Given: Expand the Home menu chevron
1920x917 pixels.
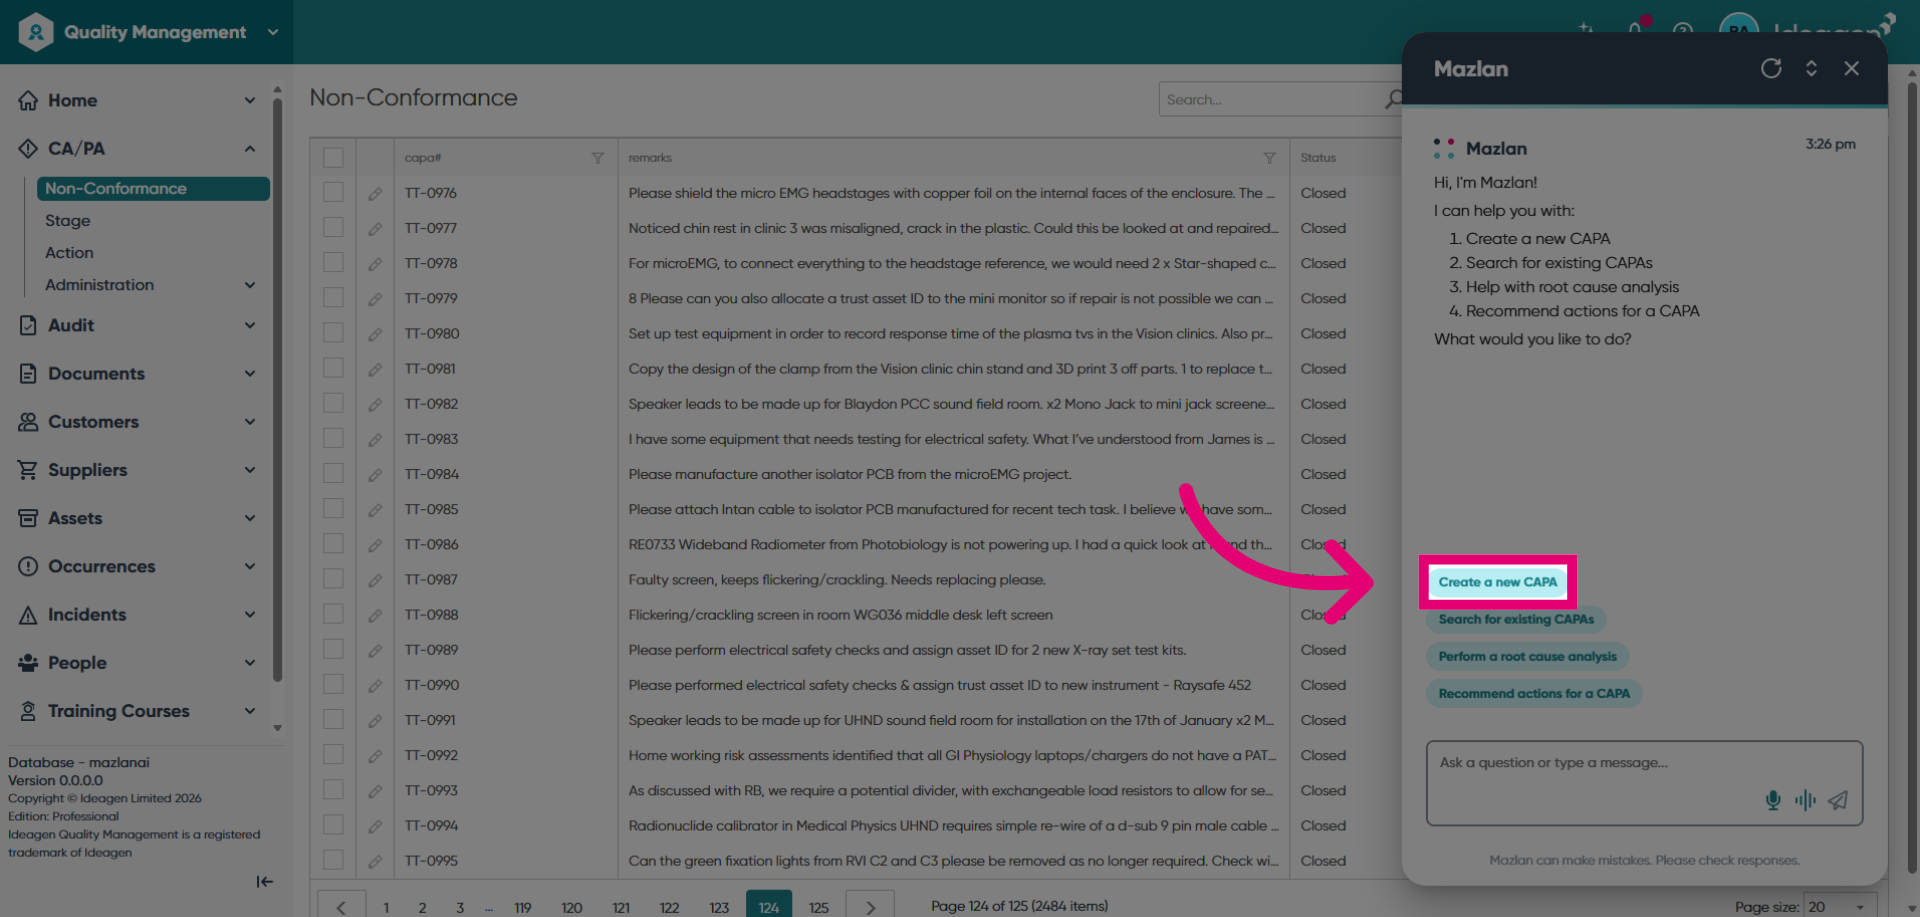Looking at the screenshot, I should 250,100.
